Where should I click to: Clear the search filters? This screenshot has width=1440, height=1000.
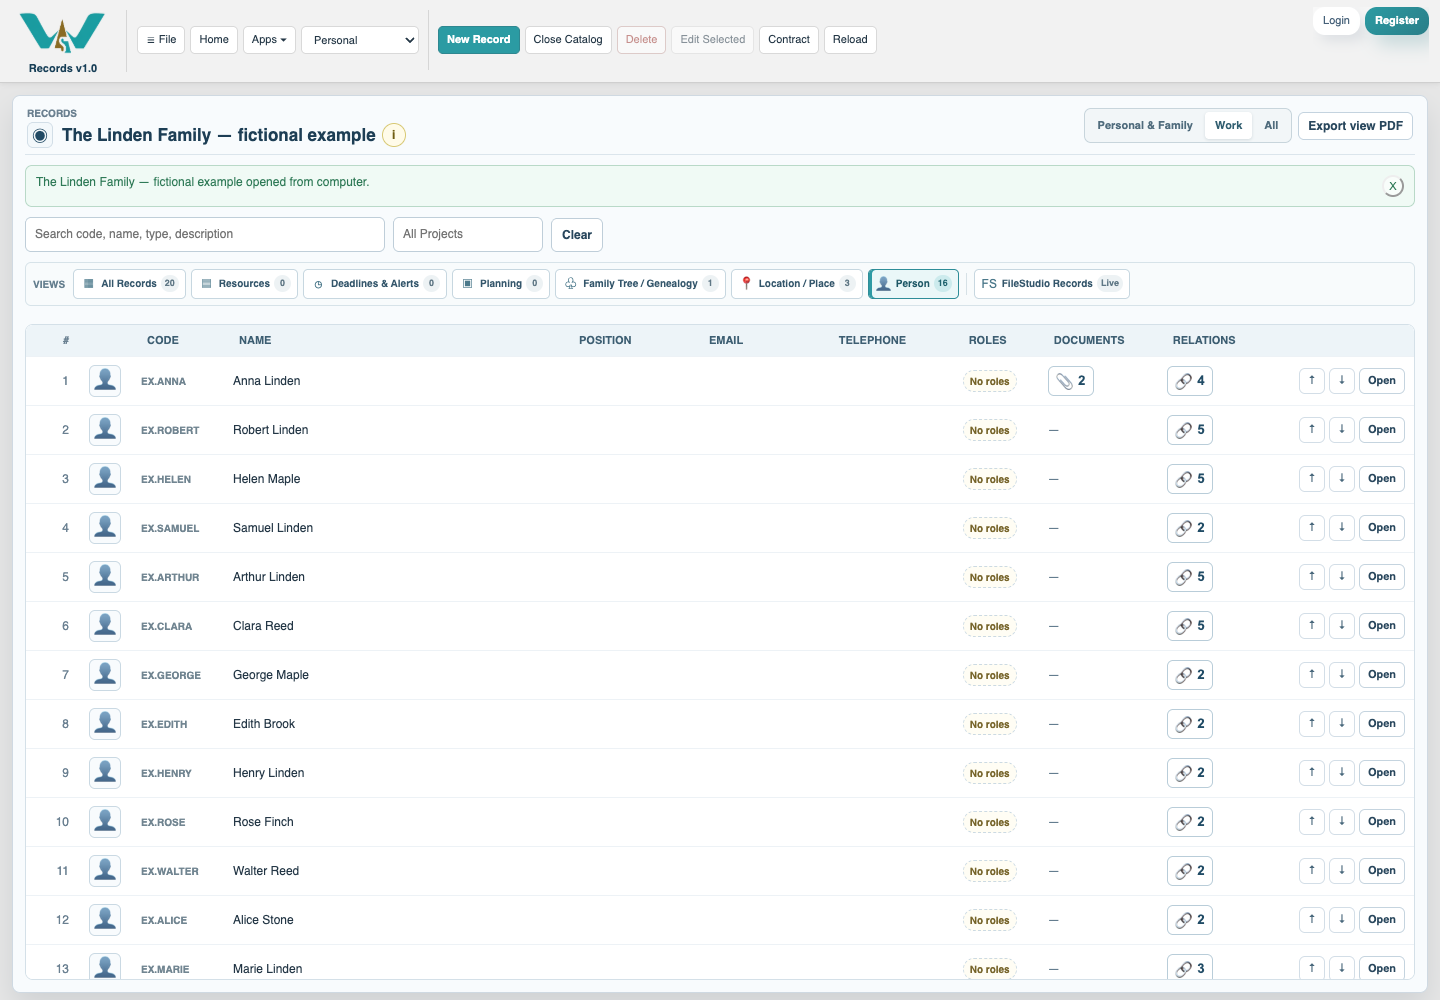[x=577, y=235]
